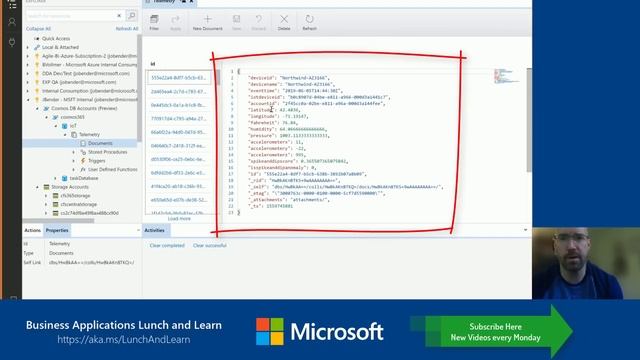
Task: Open document id starting 66a6f22a
Action: pyautogui.click(x=178, y=132)
